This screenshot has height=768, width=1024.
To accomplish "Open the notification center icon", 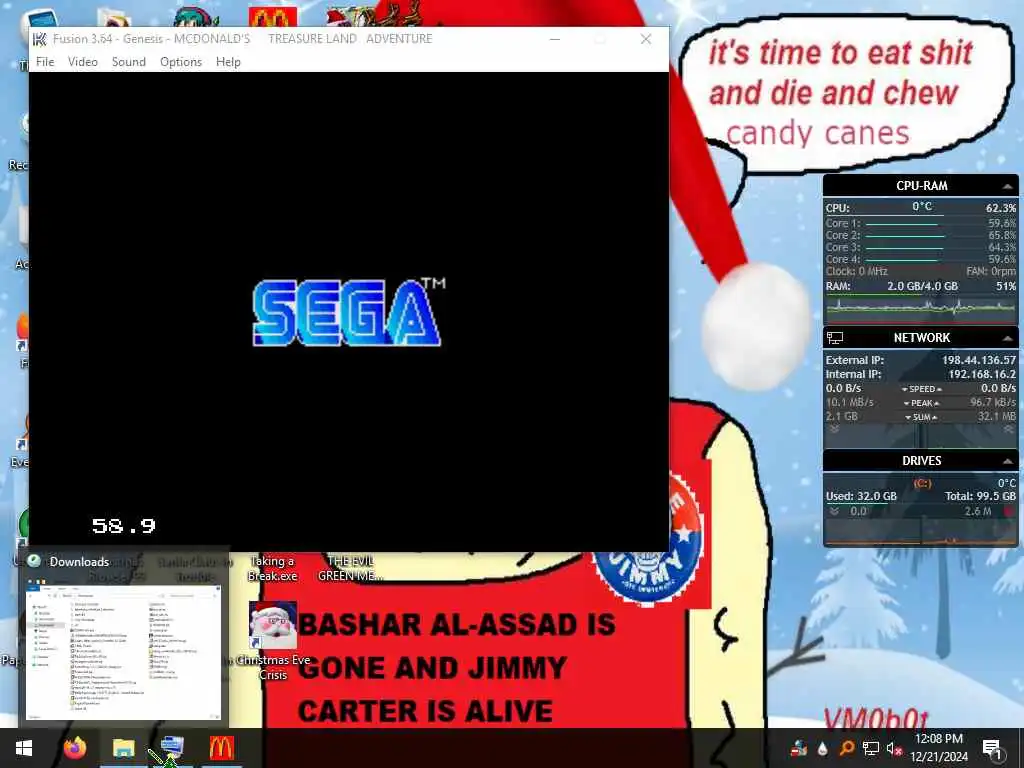I will click(992, 748).
